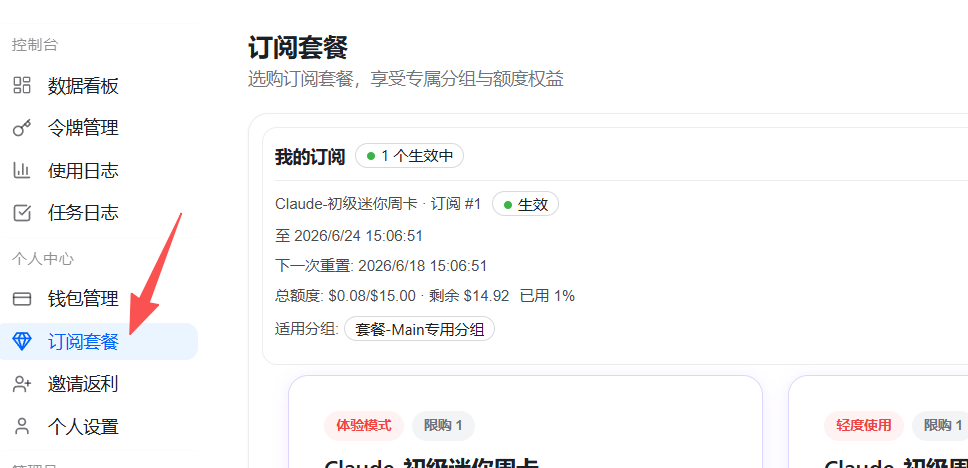The image size is (968, 468).
Task: Click the 任务日志 checkbox icon
Action: [22, 213]
